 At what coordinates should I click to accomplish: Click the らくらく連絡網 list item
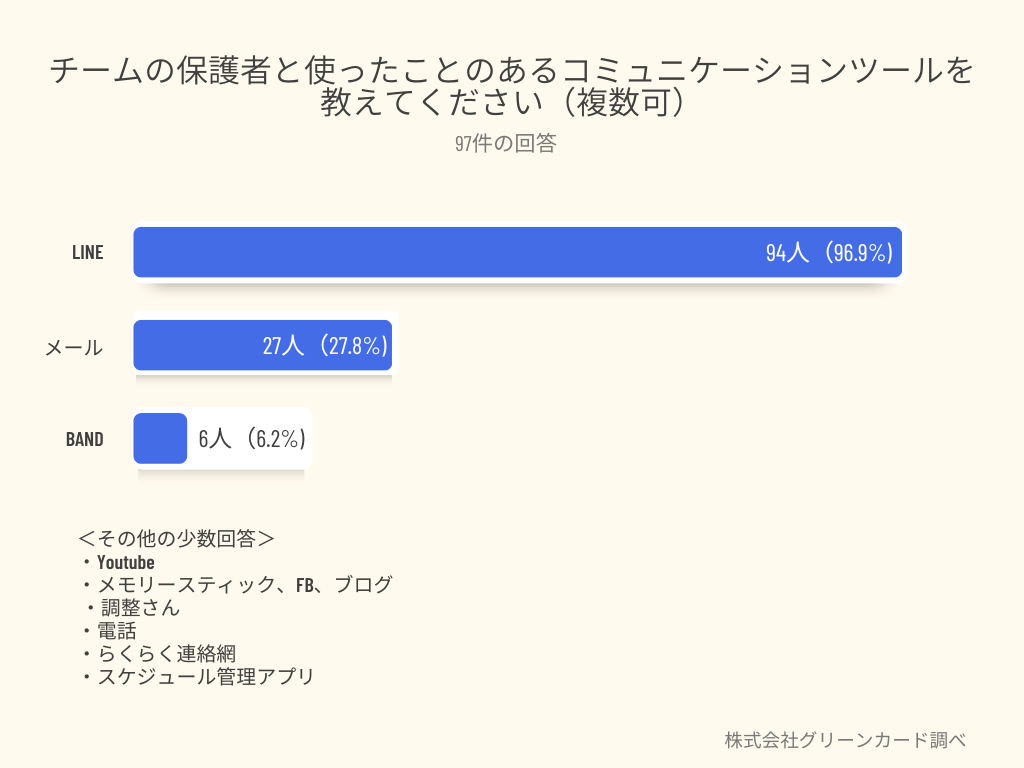point(166,654)
